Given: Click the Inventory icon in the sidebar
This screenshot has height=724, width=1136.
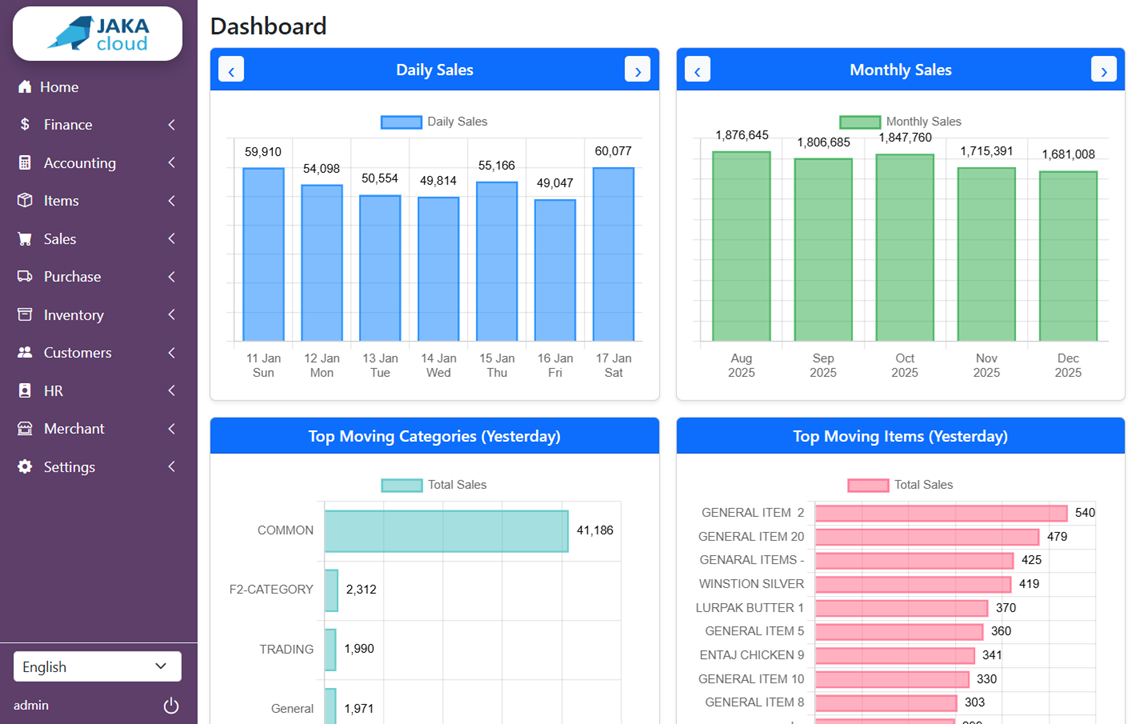Looking at the screenshot, I should [x=24, y=314].
